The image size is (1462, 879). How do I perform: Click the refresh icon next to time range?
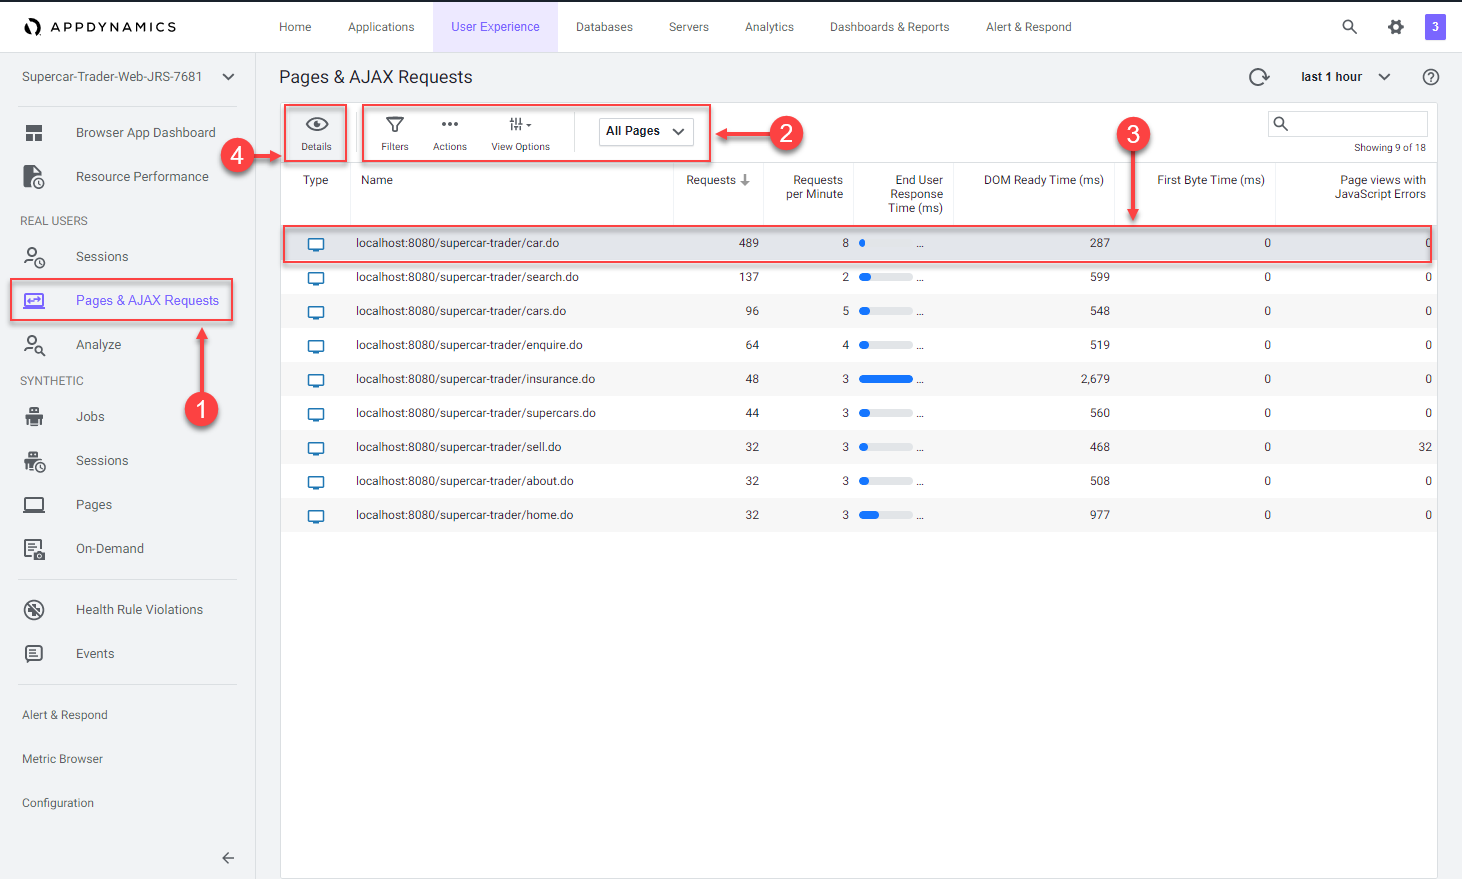[1259, 77]
